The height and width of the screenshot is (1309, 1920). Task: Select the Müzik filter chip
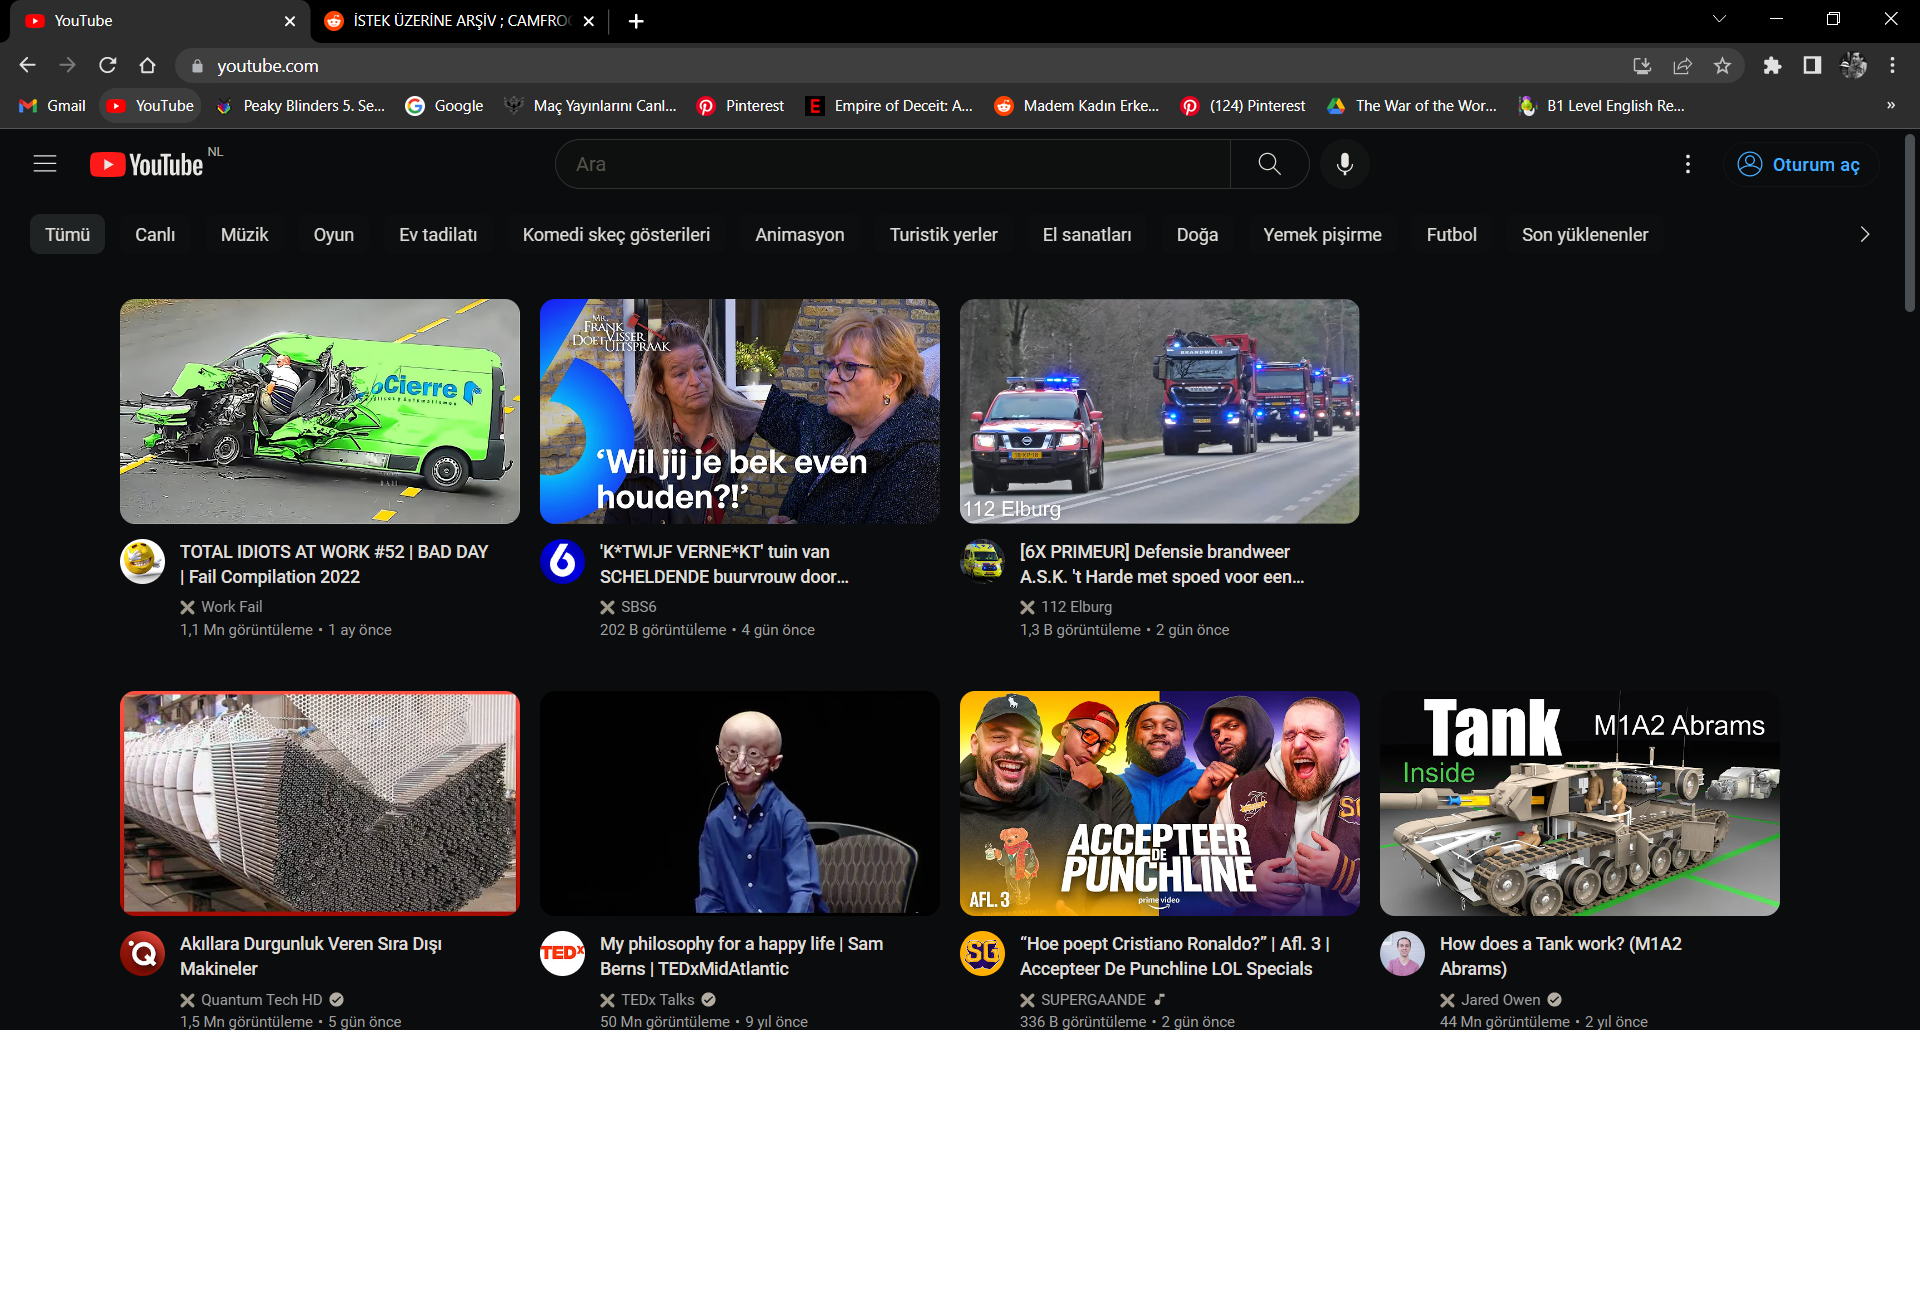[x=244, y=235]
